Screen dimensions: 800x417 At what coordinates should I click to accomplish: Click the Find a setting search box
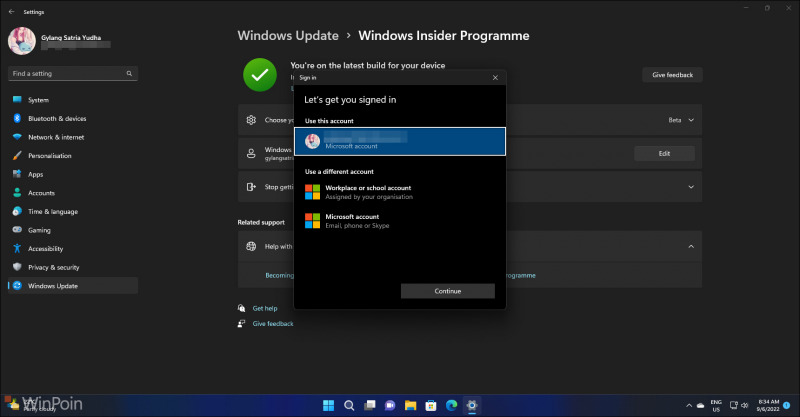(73, 73)
